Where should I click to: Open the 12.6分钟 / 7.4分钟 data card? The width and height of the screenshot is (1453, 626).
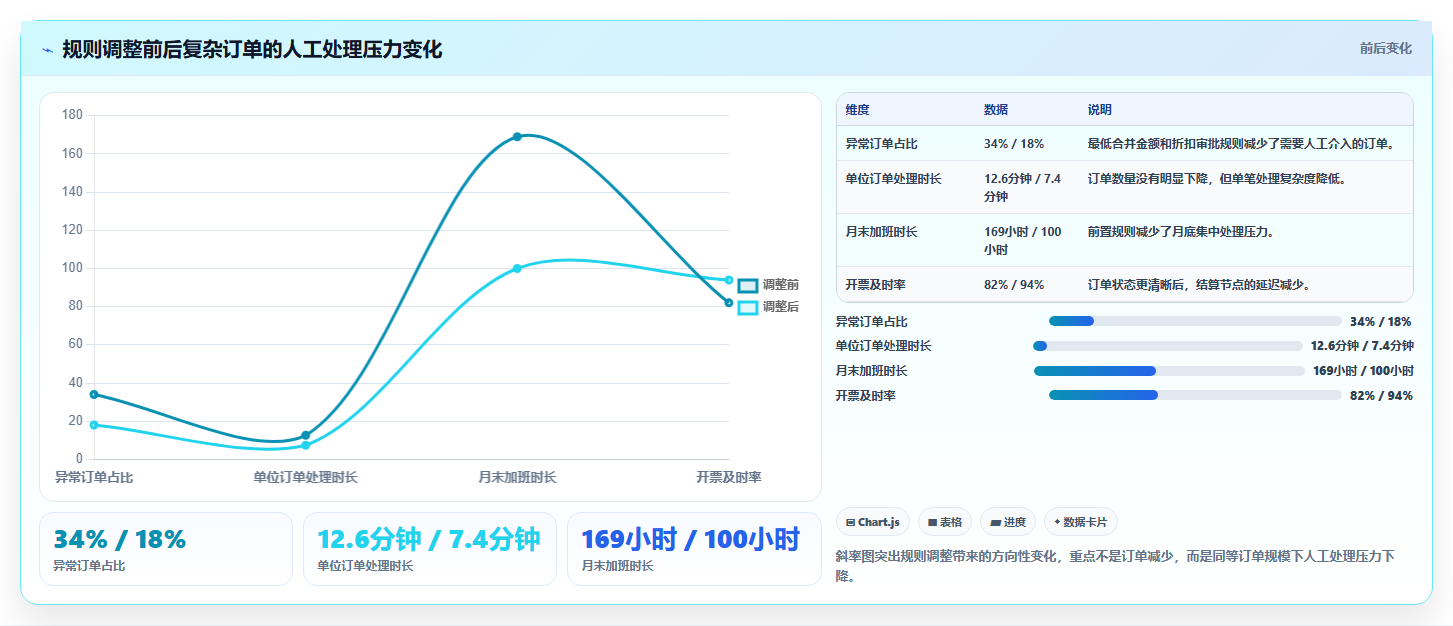point(430,549)
